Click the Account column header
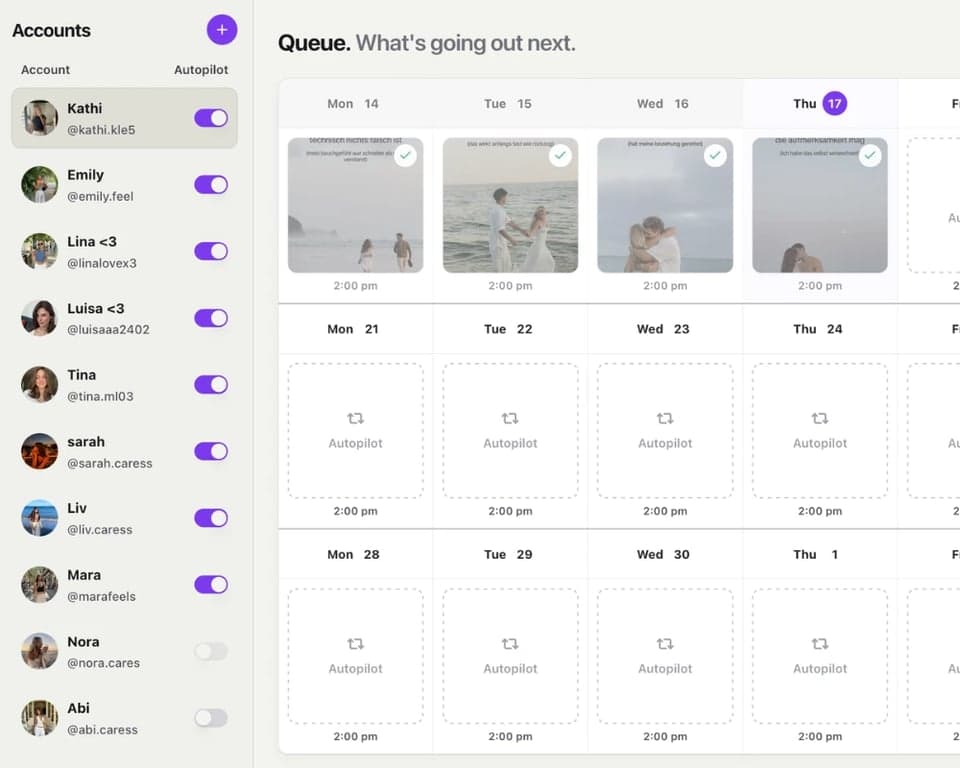Viewport: 960px width, 768px height. pos(45,70)
